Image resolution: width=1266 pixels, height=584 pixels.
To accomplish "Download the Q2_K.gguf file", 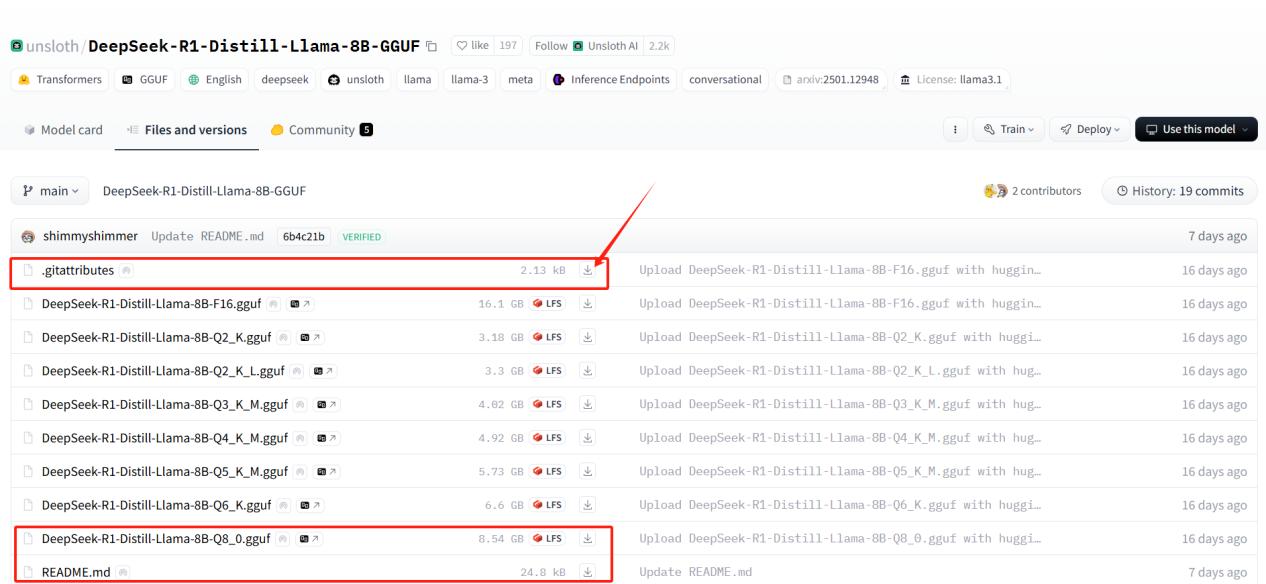I will pyautogui.click(x=588, y=338).
